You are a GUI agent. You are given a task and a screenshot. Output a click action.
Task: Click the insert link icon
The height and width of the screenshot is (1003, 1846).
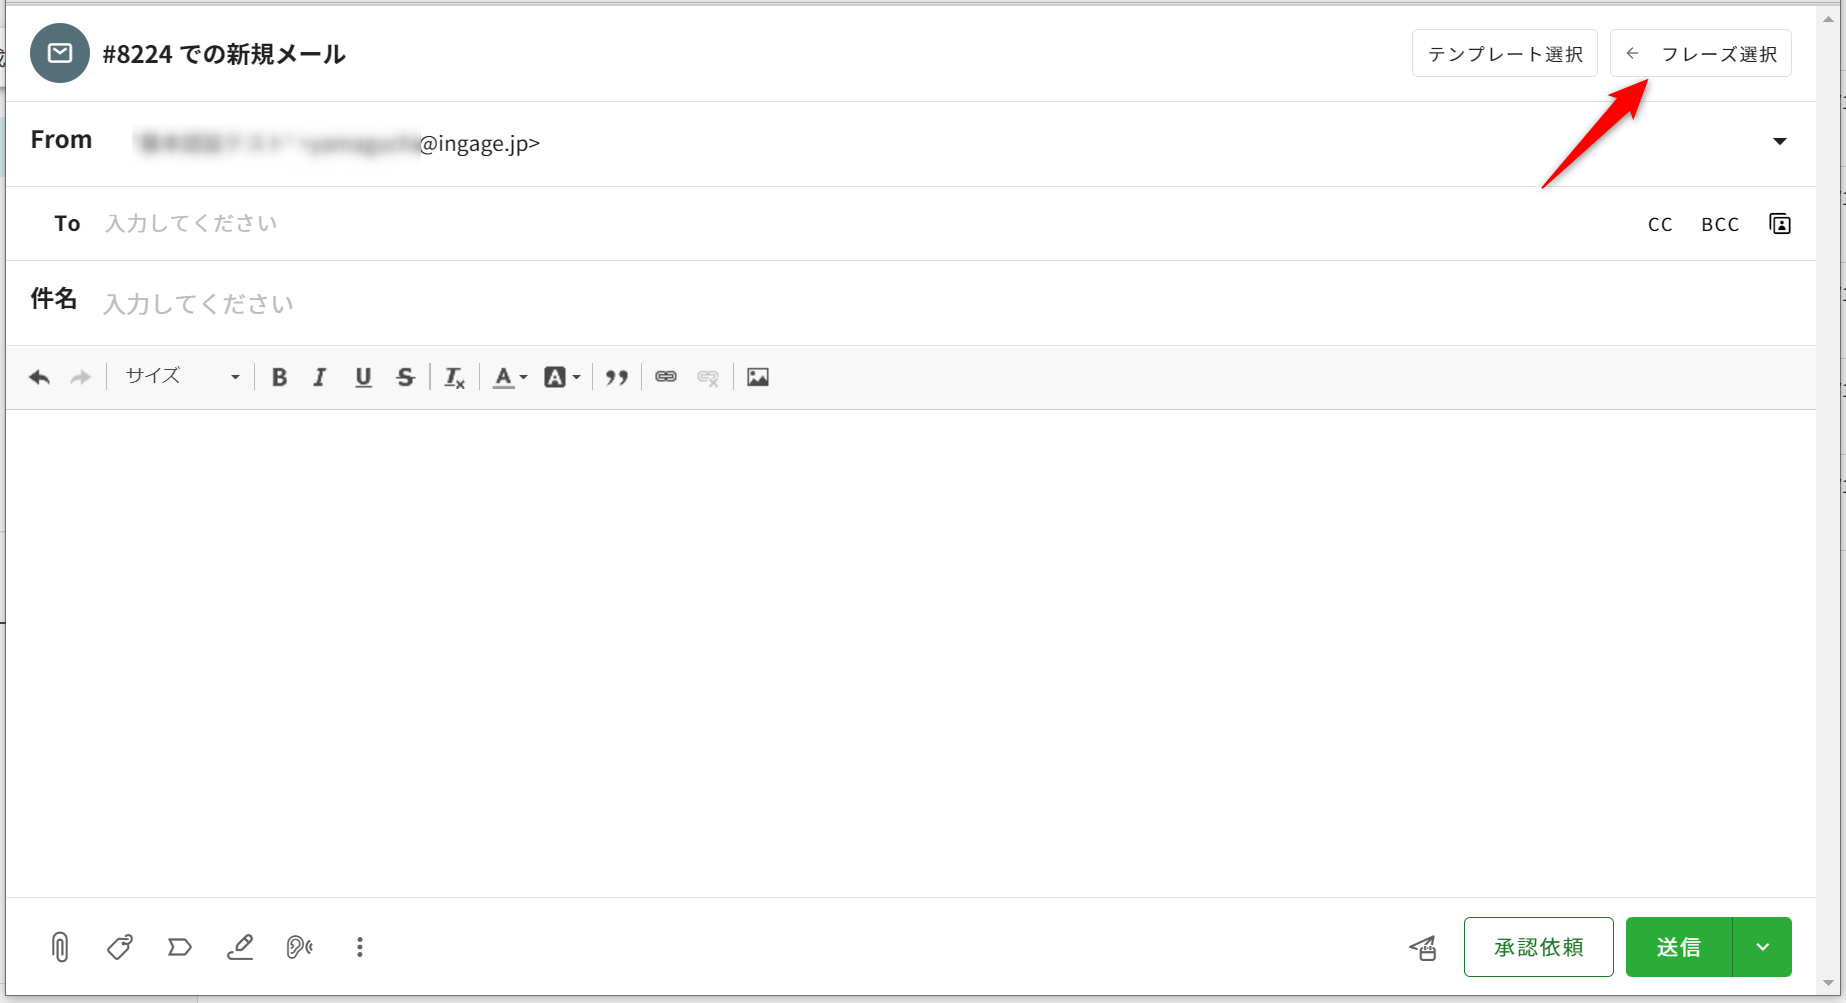coord(666,377)
